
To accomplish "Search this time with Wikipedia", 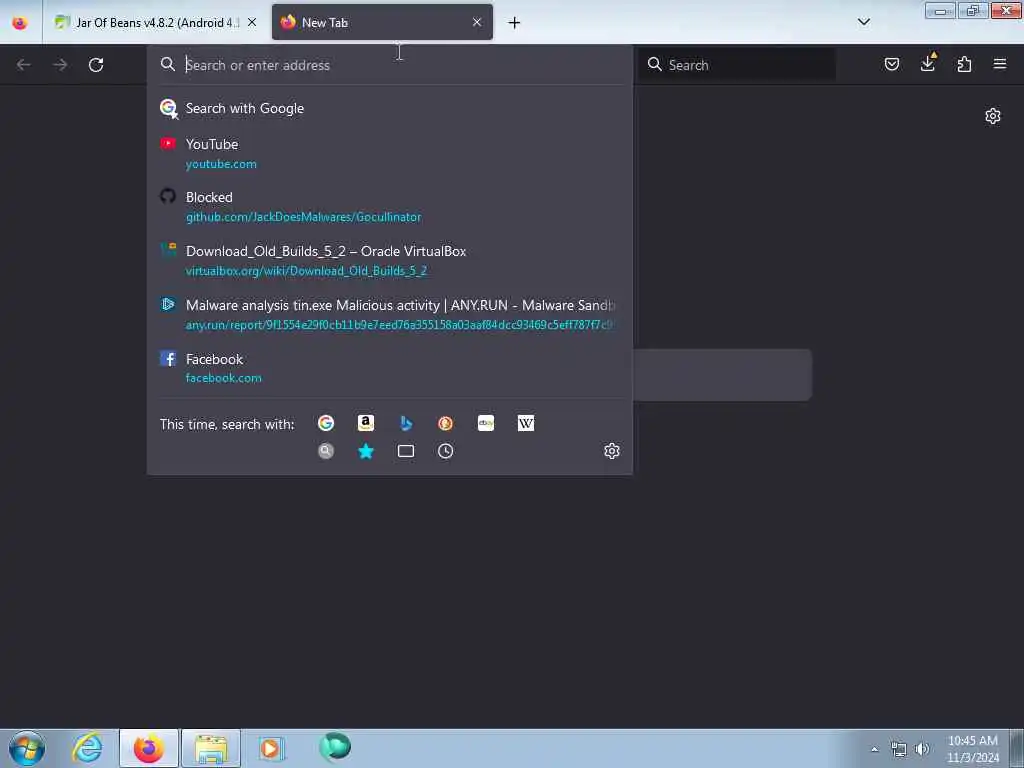I will click(526, 423).
